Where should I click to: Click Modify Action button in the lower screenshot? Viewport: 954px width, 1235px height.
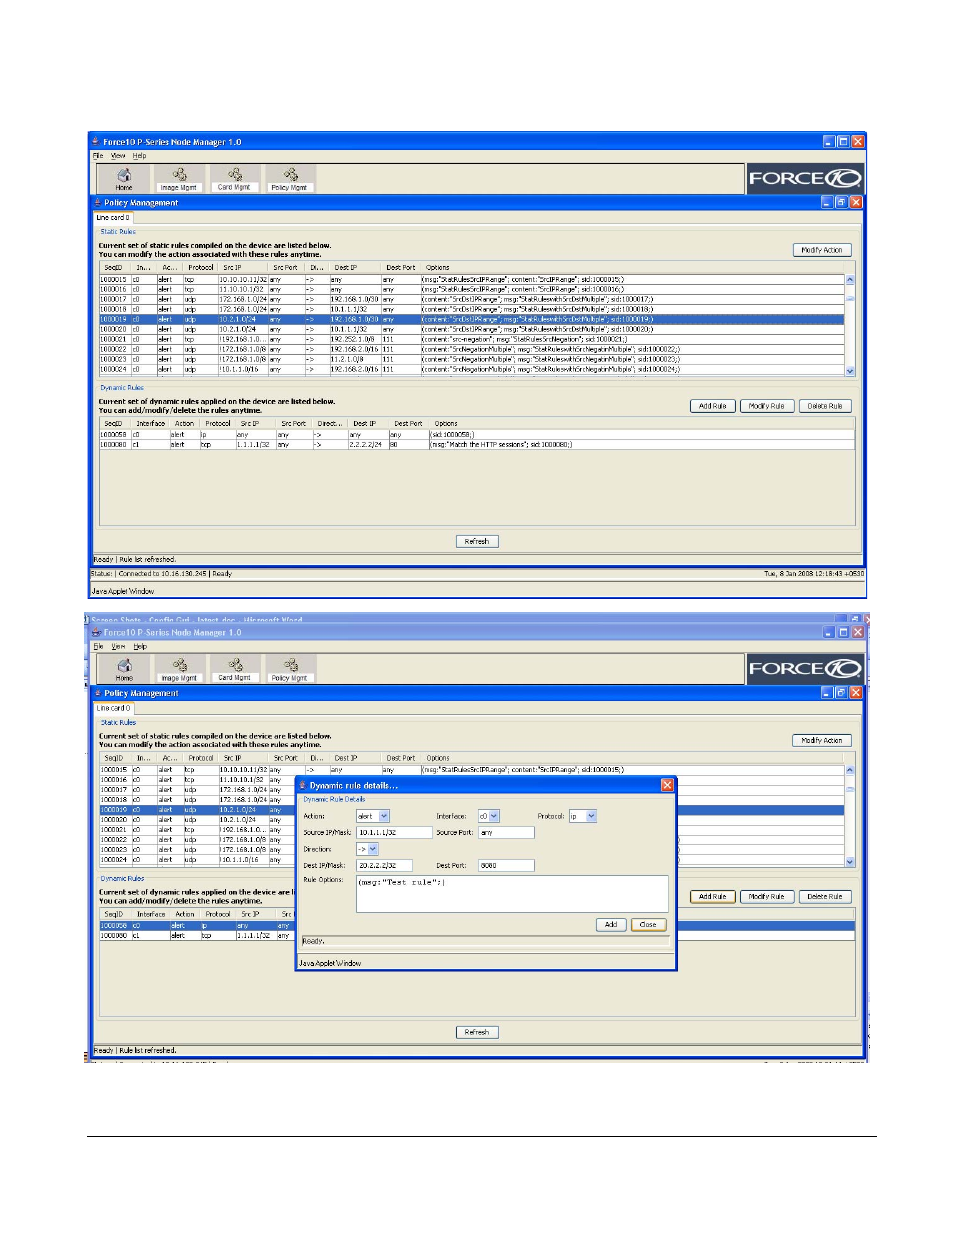point(822,741)
